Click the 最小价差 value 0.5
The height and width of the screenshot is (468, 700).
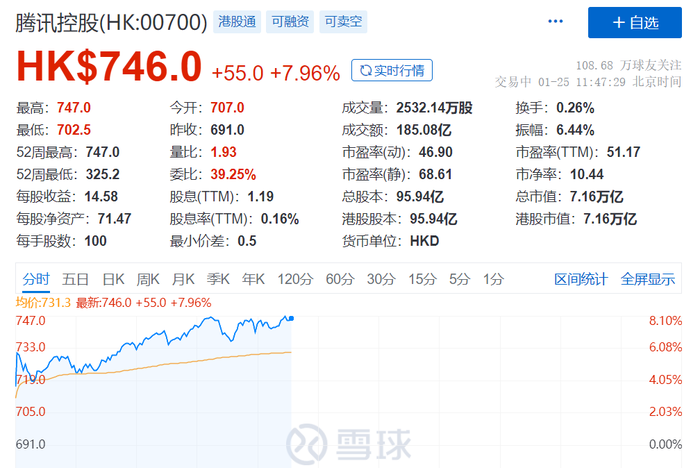tap(247, 241)
